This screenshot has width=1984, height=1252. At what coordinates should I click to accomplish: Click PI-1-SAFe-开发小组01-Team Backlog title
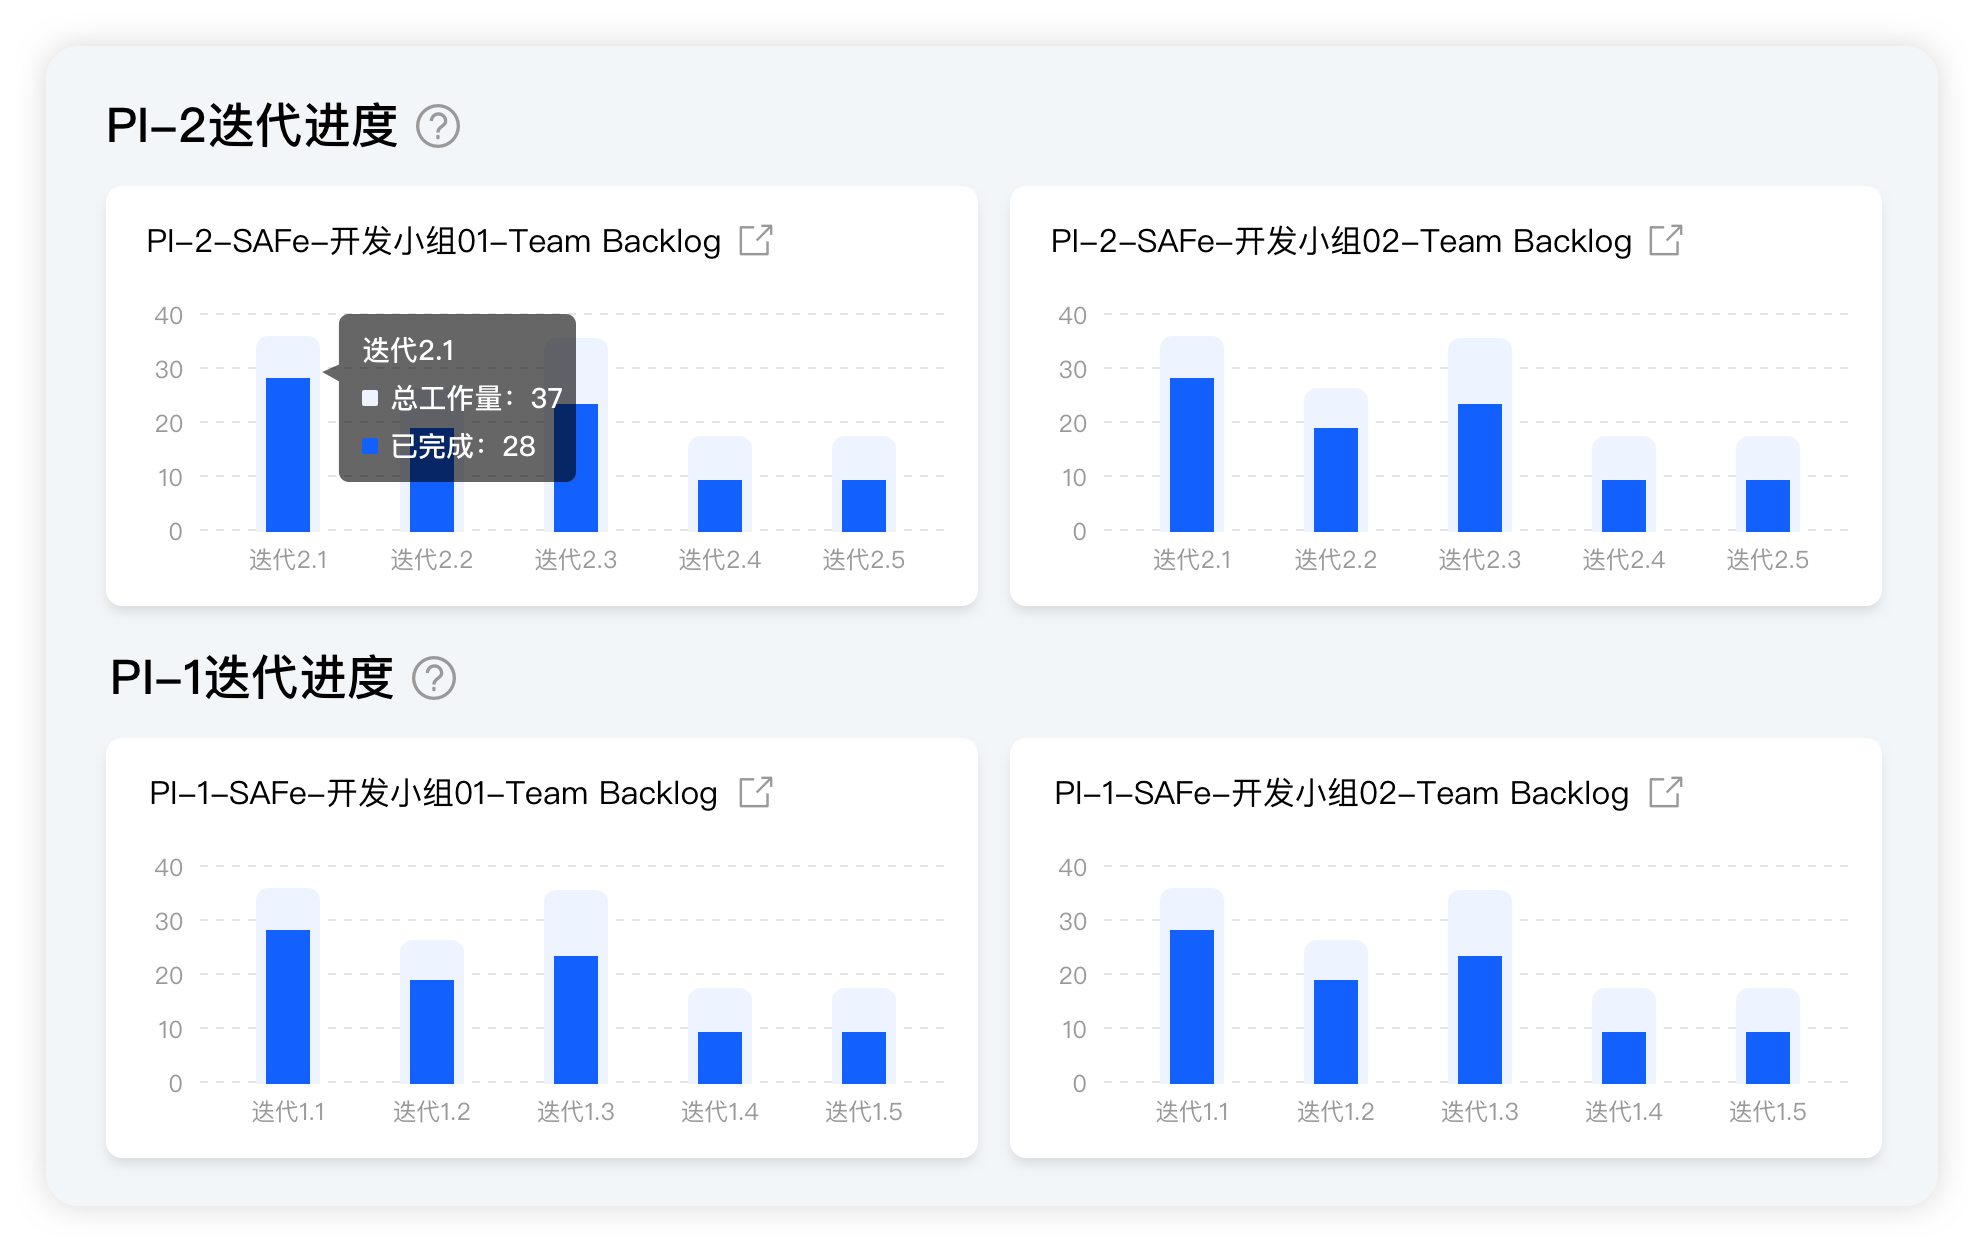[433, 793]
